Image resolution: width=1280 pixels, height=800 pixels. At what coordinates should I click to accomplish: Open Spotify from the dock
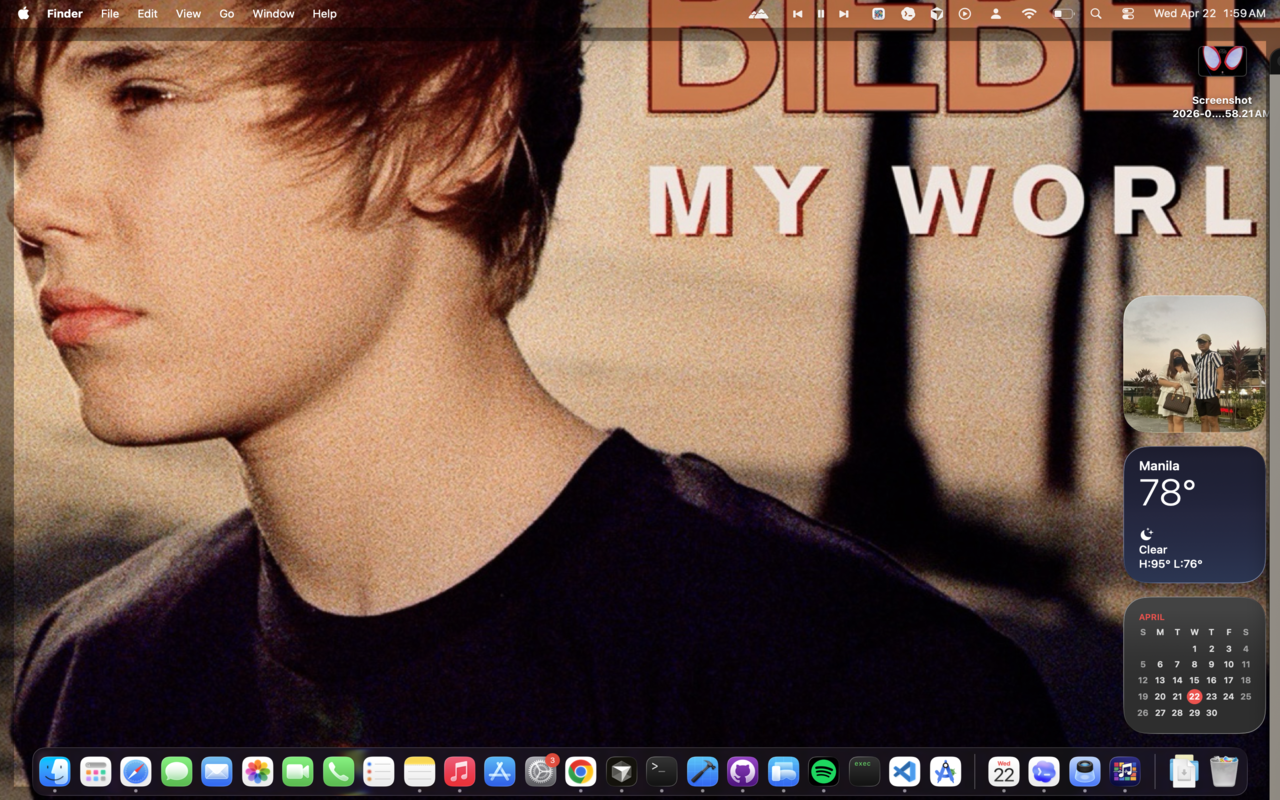823,771
